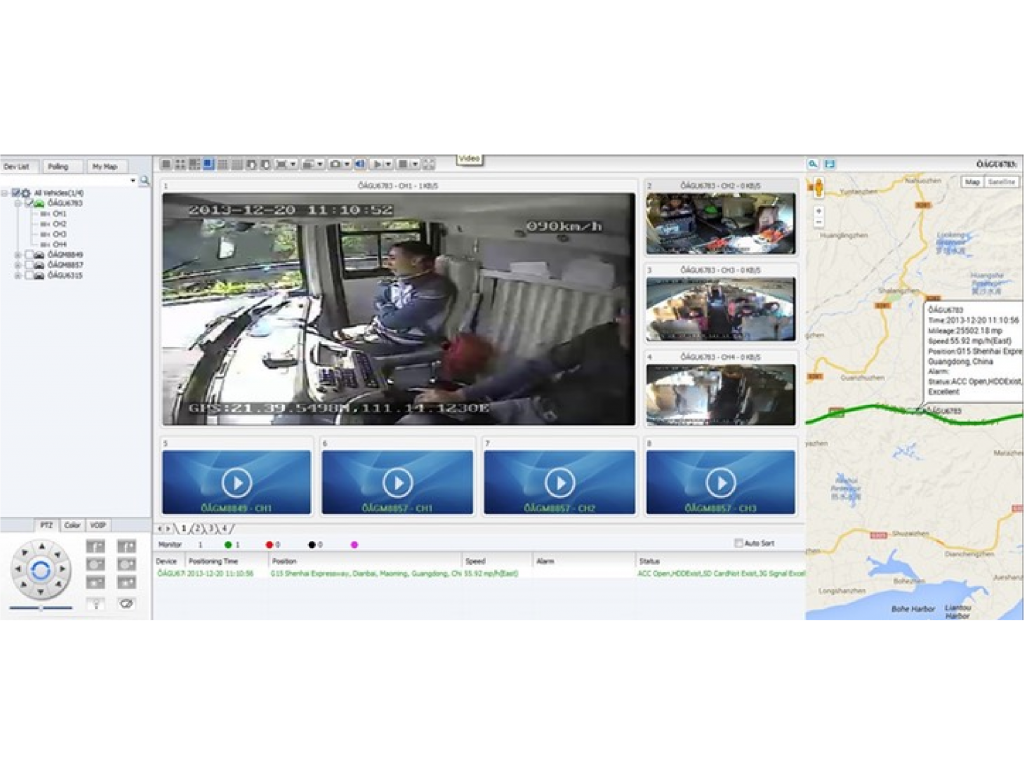The height and width of the screenshot is (775, 1024).
Task: Select the ÔÁGU6783 device table row
Action: [480, 573]
